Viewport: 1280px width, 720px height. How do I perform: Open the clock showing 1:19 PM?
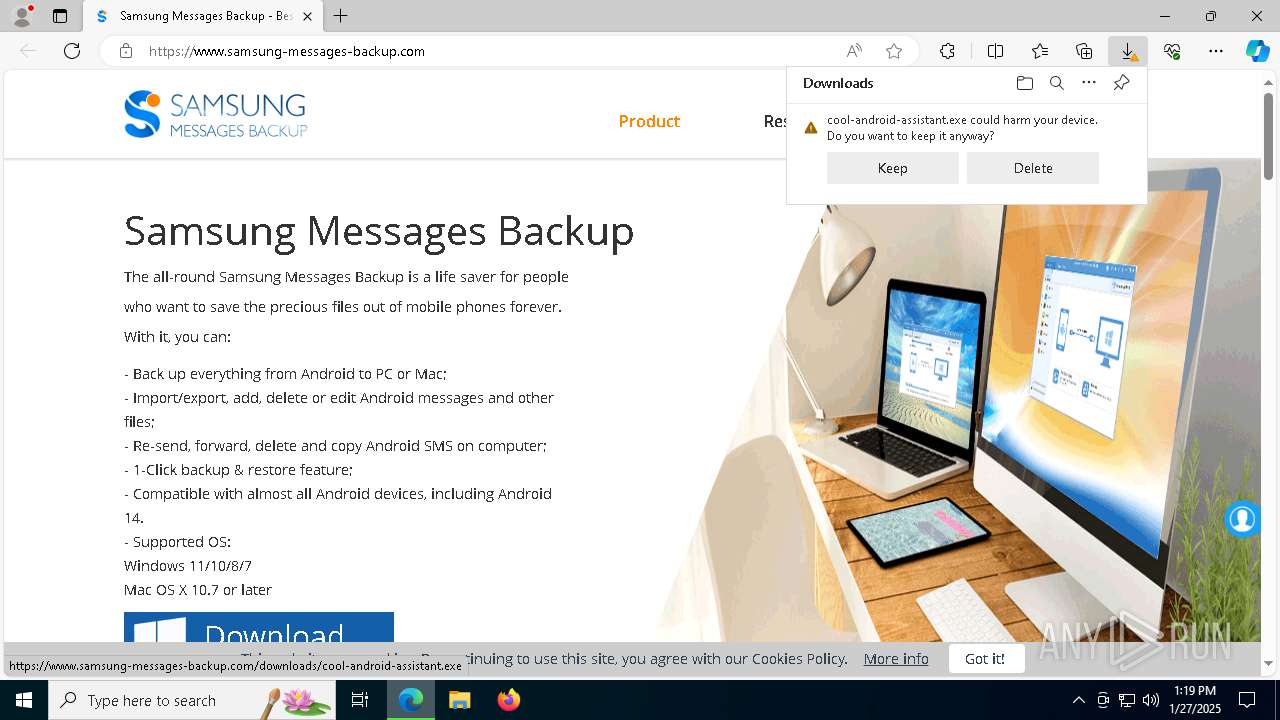1193,700
